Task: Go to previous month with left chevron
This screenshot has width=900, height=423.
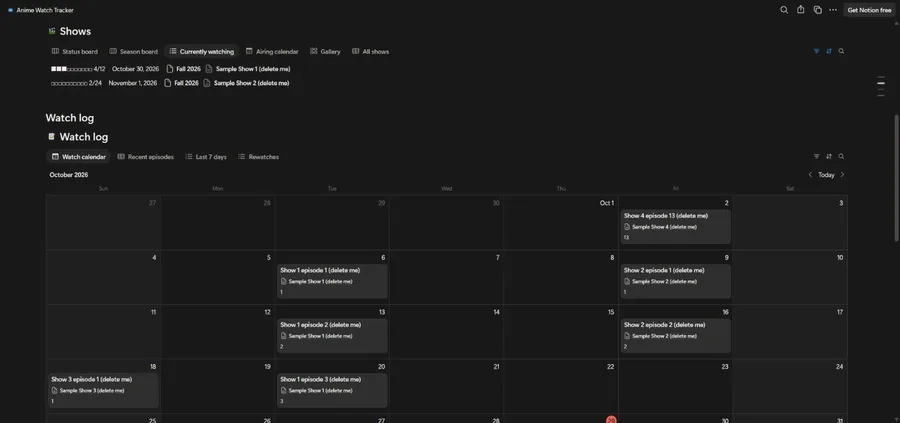Action: click(x=810, y=175)
